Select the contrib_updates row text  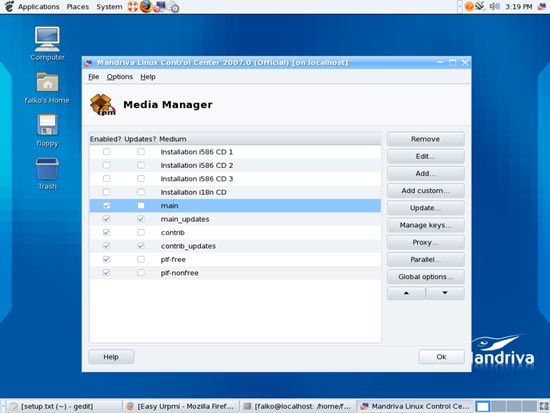(x=188, y=246)
